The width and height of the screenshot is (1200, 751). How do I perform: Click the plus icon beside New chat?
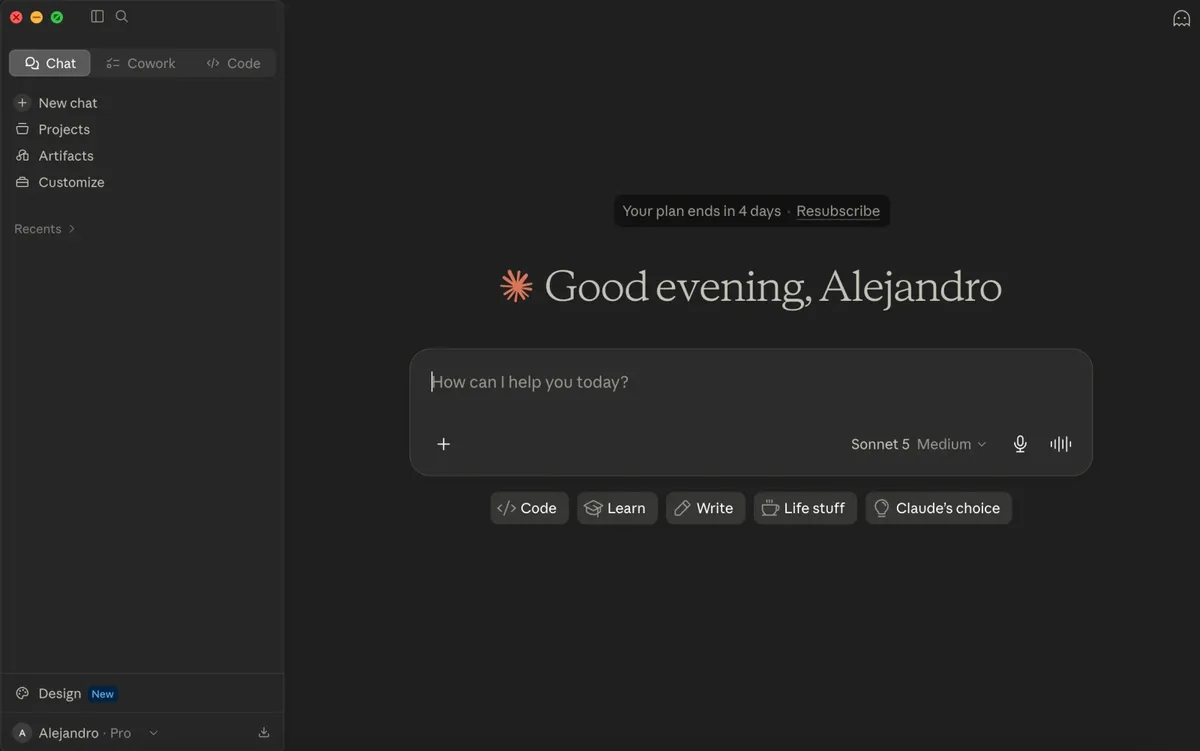click(22, 103)
